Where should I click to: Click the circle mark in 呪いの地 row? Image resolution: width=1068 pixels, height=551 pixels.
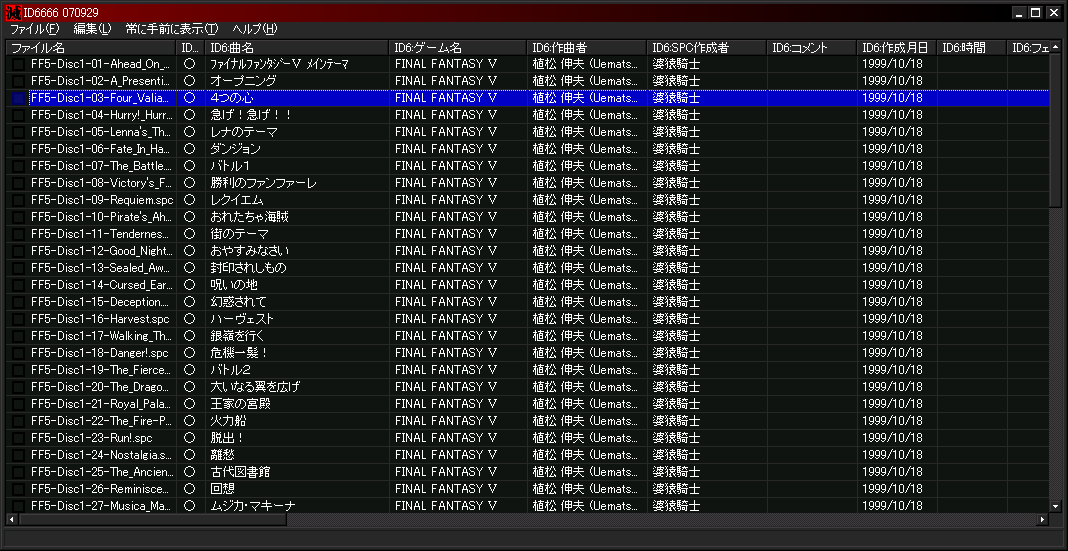(x=190, y=285)
